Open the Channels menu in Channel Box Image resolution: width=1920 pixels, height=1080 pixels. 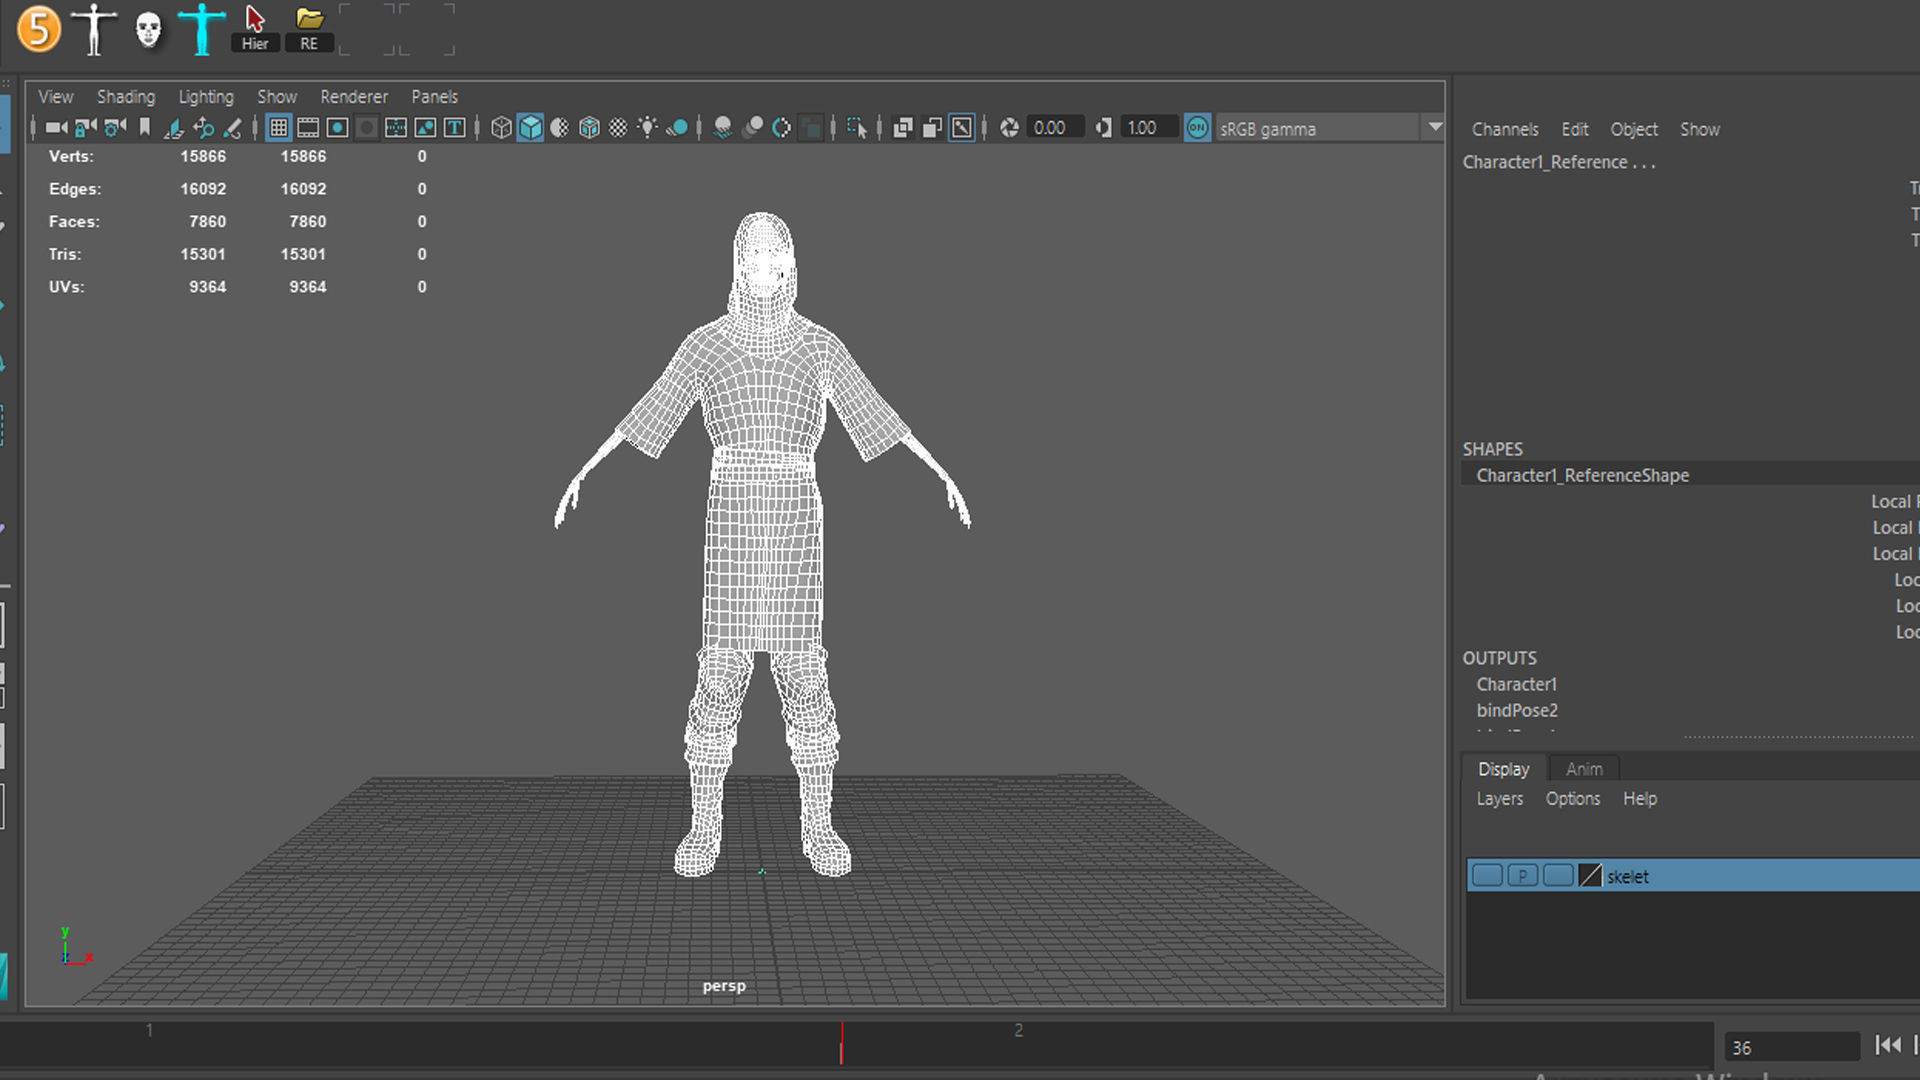1505,129
